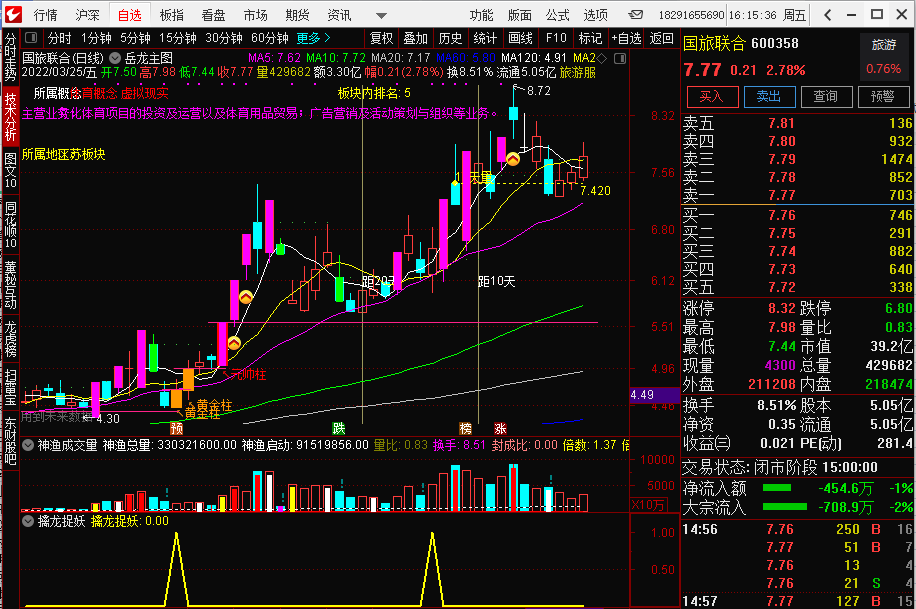
Task: Click the 标记 toolbar button
Action: coord(590,39)
